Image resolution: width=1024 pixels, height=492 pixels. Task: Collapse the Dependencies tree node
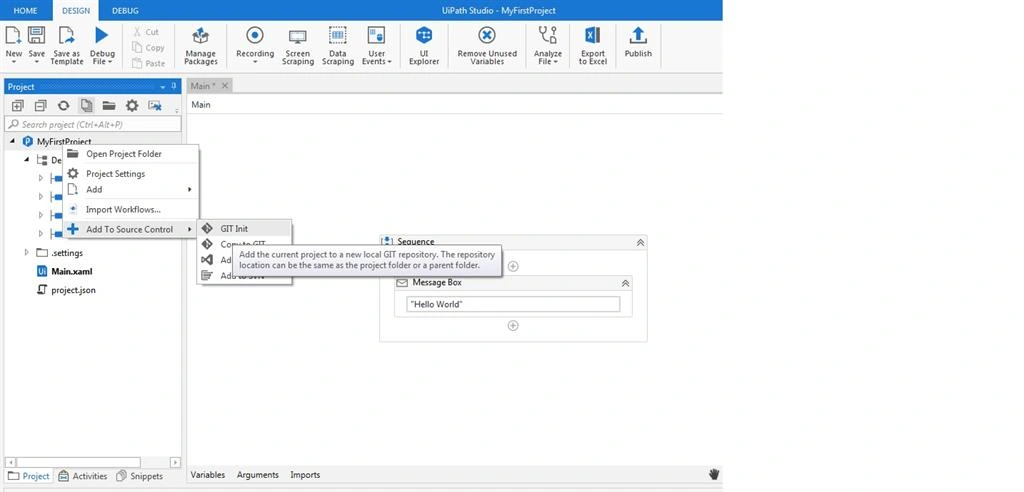(x=27, y=159)
